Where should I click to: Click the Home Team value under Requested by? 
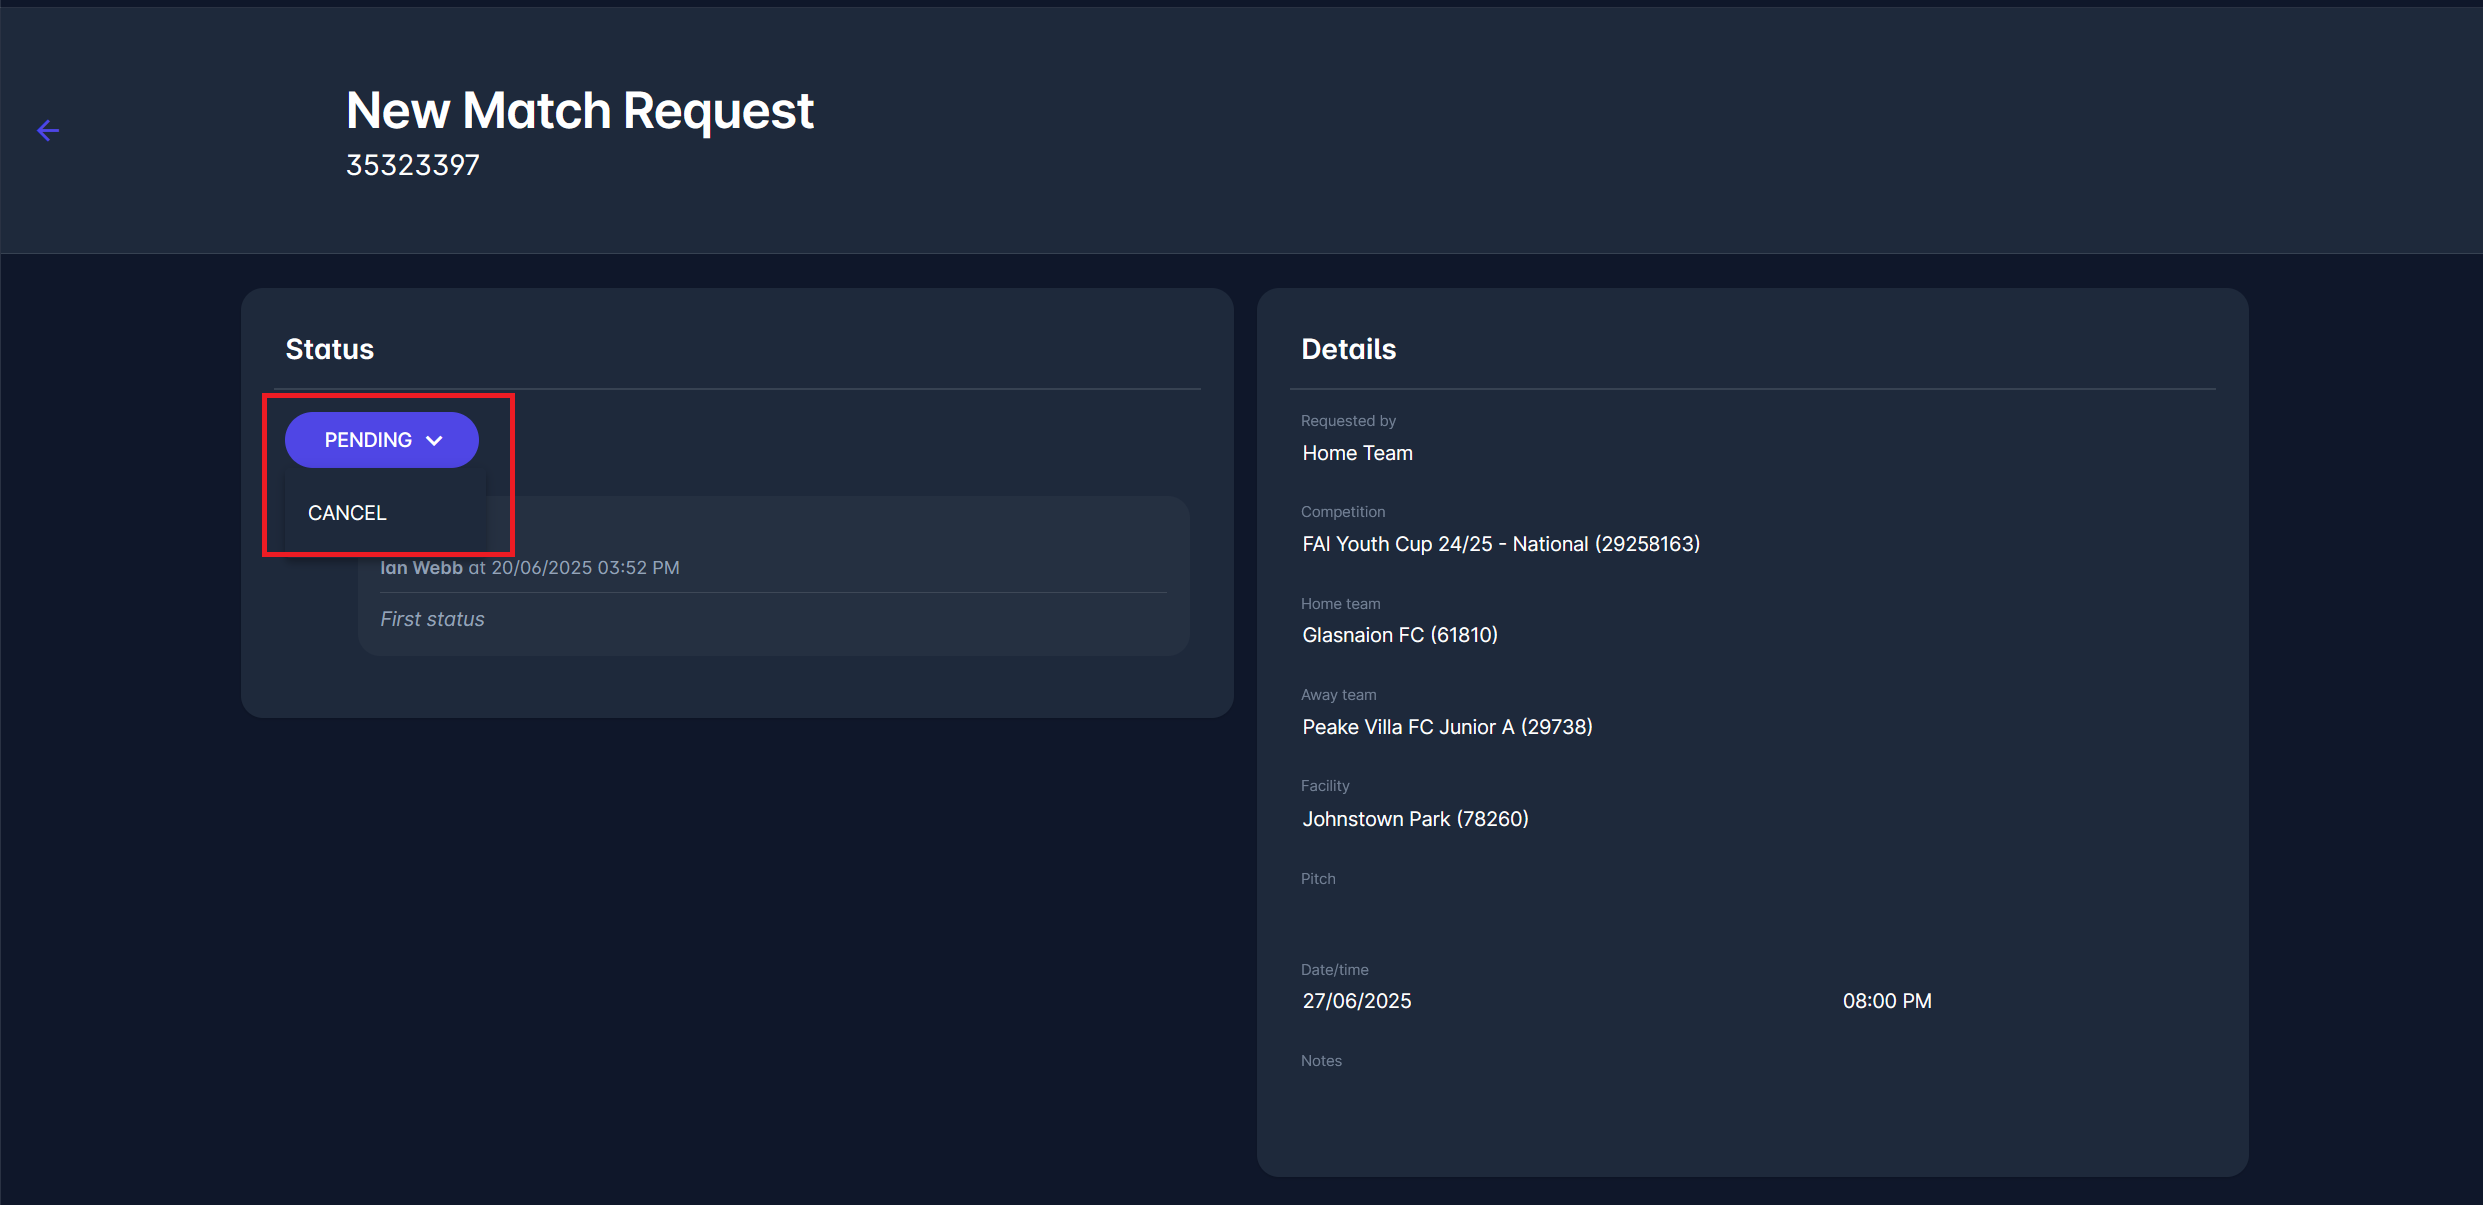click(x=1357, y=453)
